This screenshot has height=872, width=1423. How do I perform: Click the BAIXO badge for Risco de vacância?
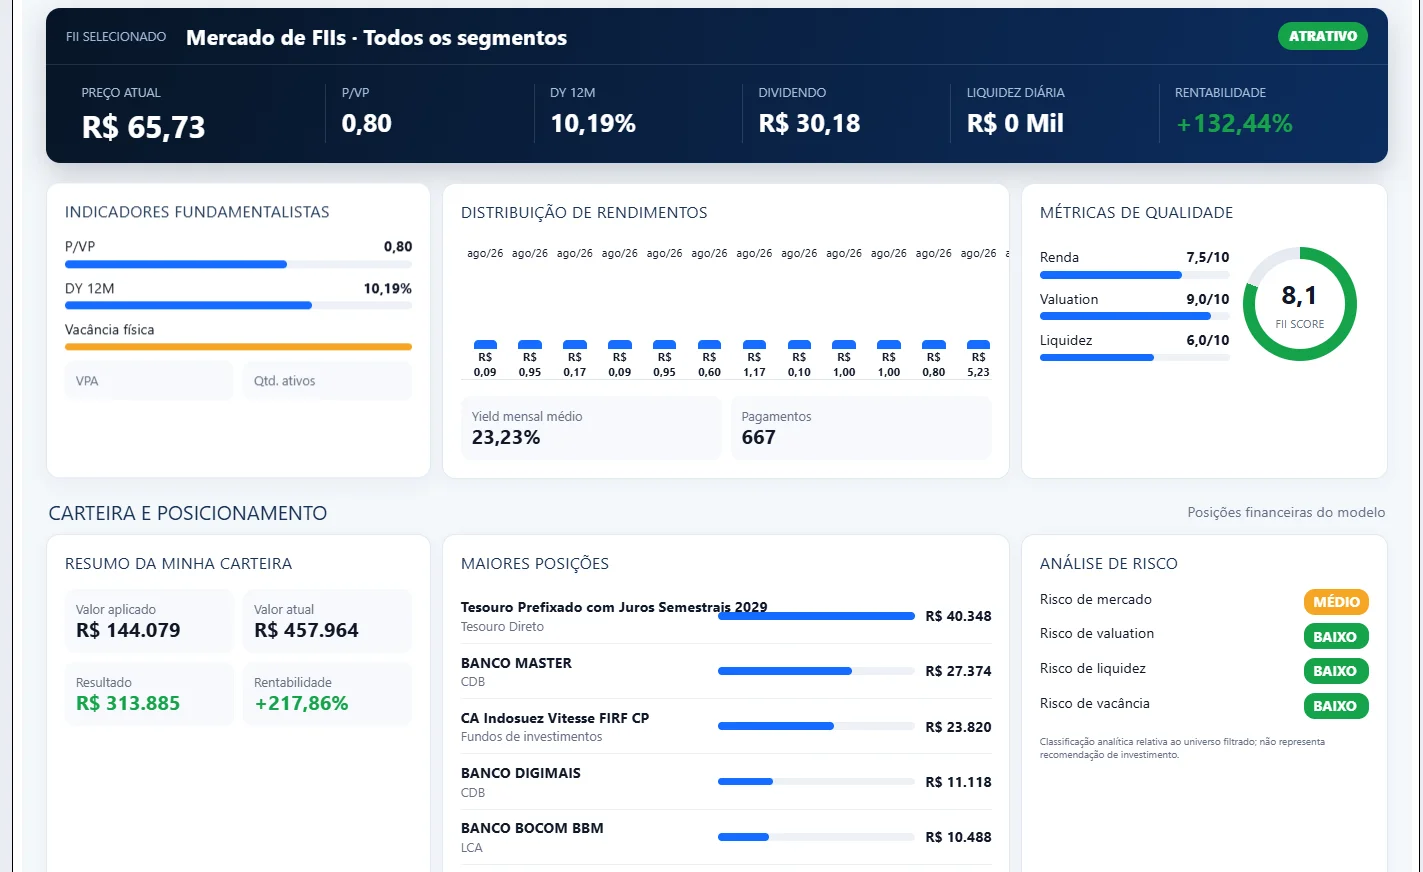[1335, 706]
